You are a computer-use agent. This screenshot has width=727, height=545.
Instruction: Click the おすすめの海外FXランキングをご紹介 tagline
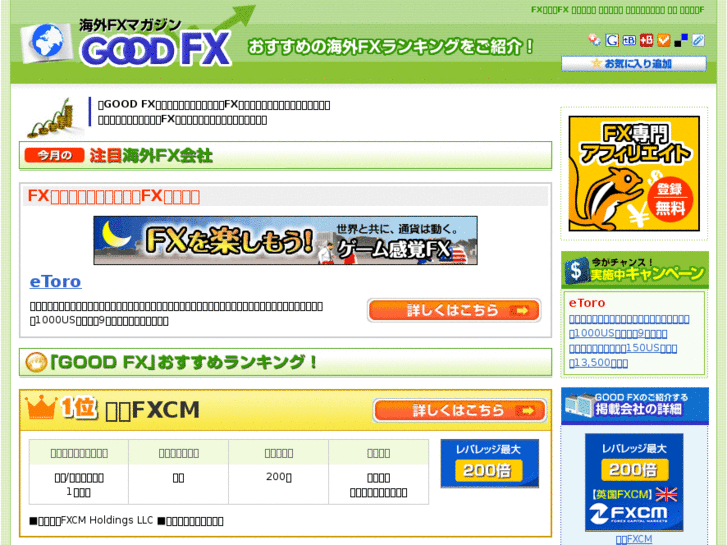pos(391,47)
